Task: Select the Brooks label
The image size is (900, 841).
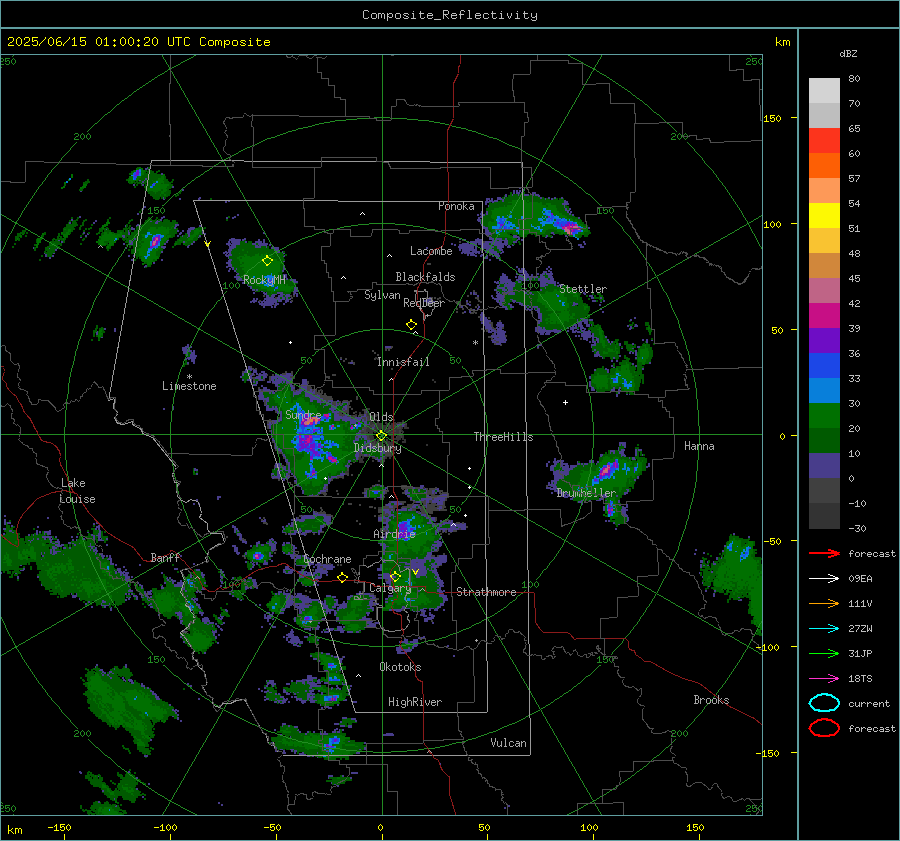Action: point(711,700)
